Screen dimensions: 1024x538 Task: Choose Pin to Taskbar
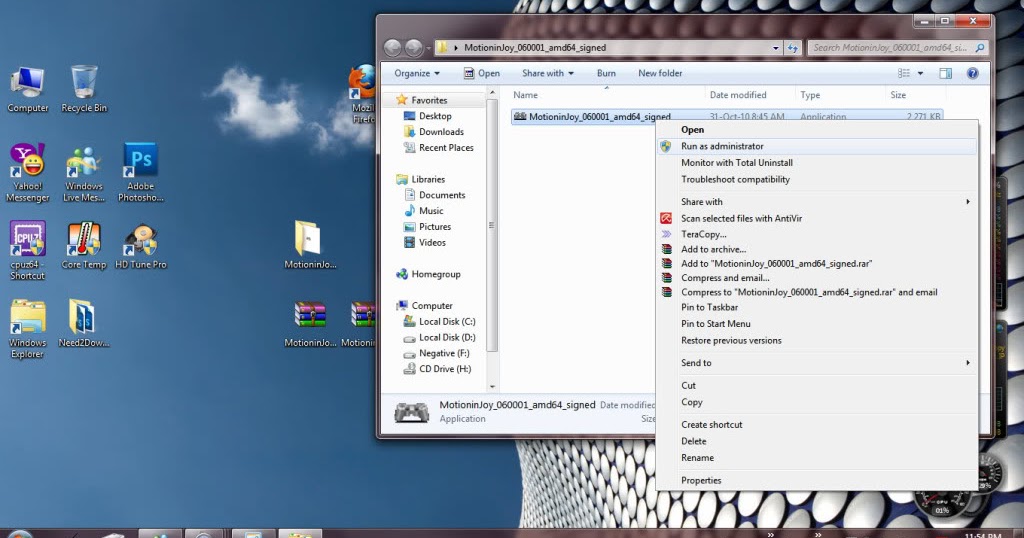tap(818, 307)
